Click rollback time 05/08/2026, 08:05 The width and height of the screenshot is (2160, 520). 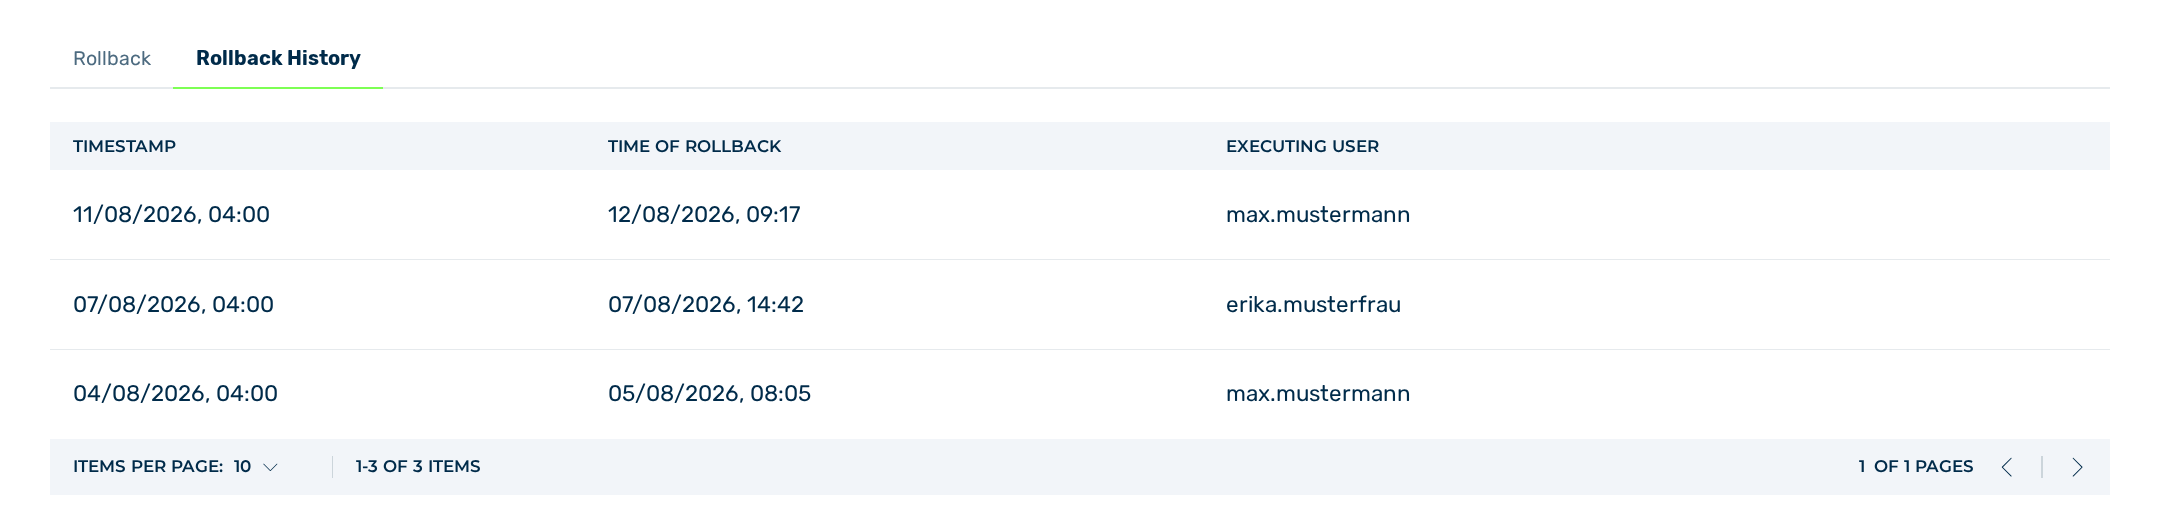pos(709,393)
